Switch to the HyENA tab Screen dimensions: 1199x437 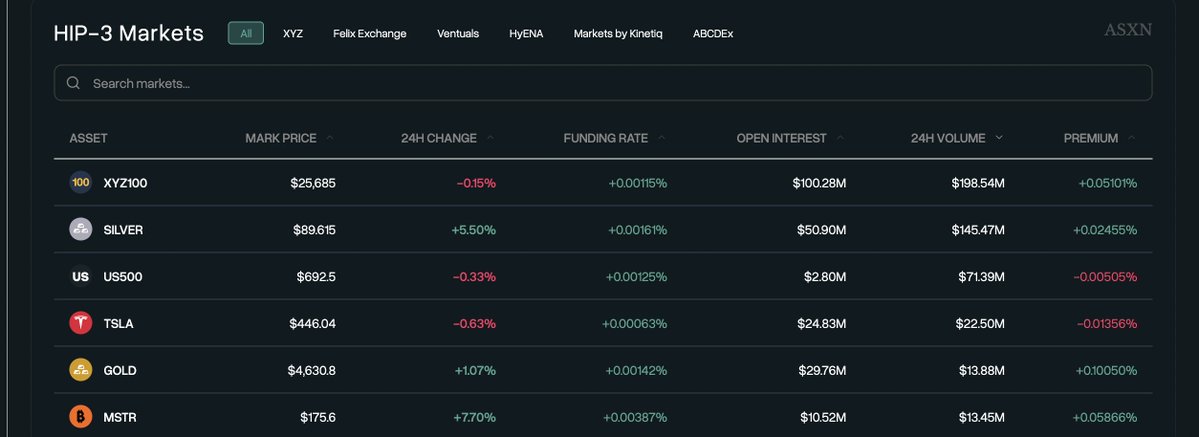point(526,34)
